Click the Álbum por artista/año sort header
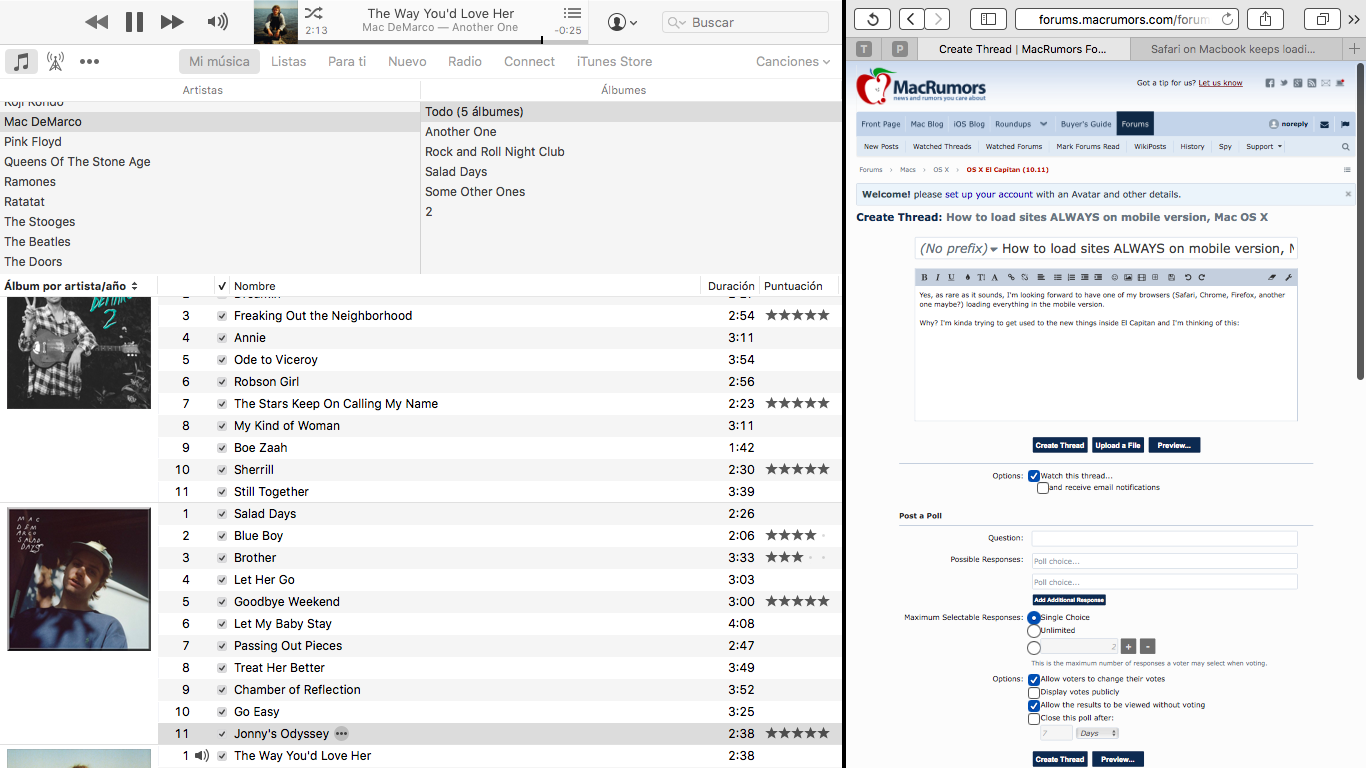 point(70,286)
